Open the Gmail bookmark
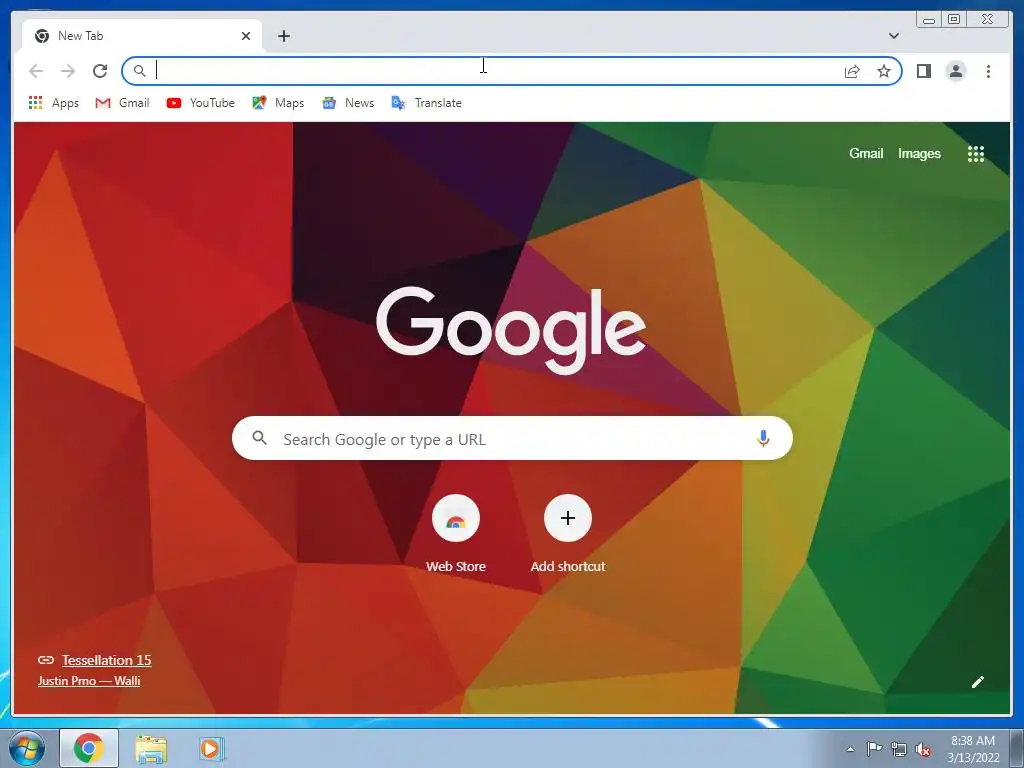The image size is (1024, 768). [x=122, y=103]
